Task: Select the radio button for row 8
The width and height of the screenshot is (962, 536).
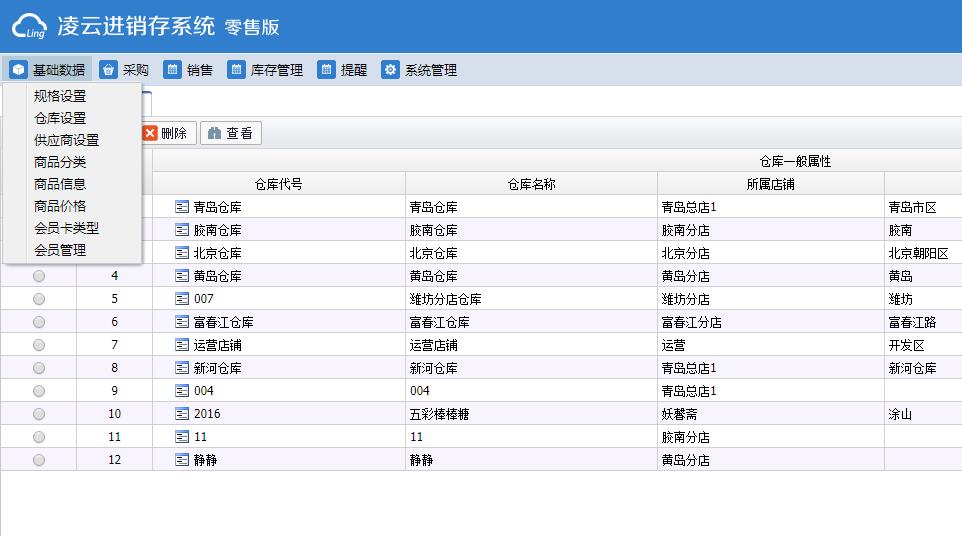Action: click(39, 368)
